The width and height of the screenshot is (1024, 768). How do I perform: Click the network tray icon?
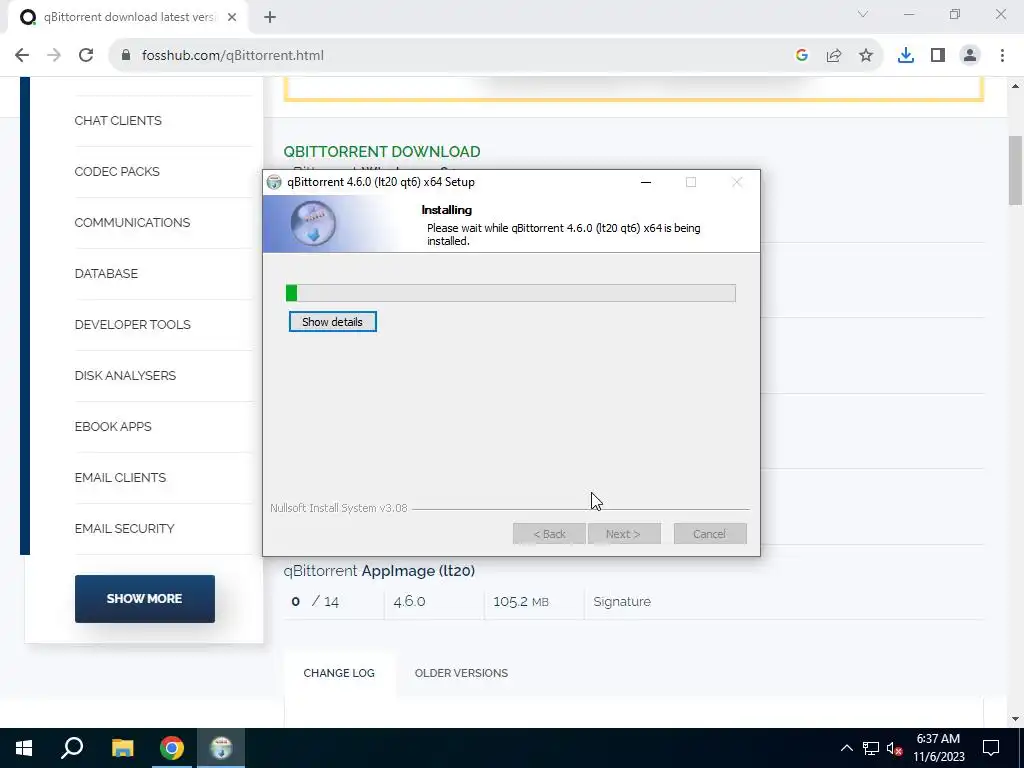pos(871,748)
